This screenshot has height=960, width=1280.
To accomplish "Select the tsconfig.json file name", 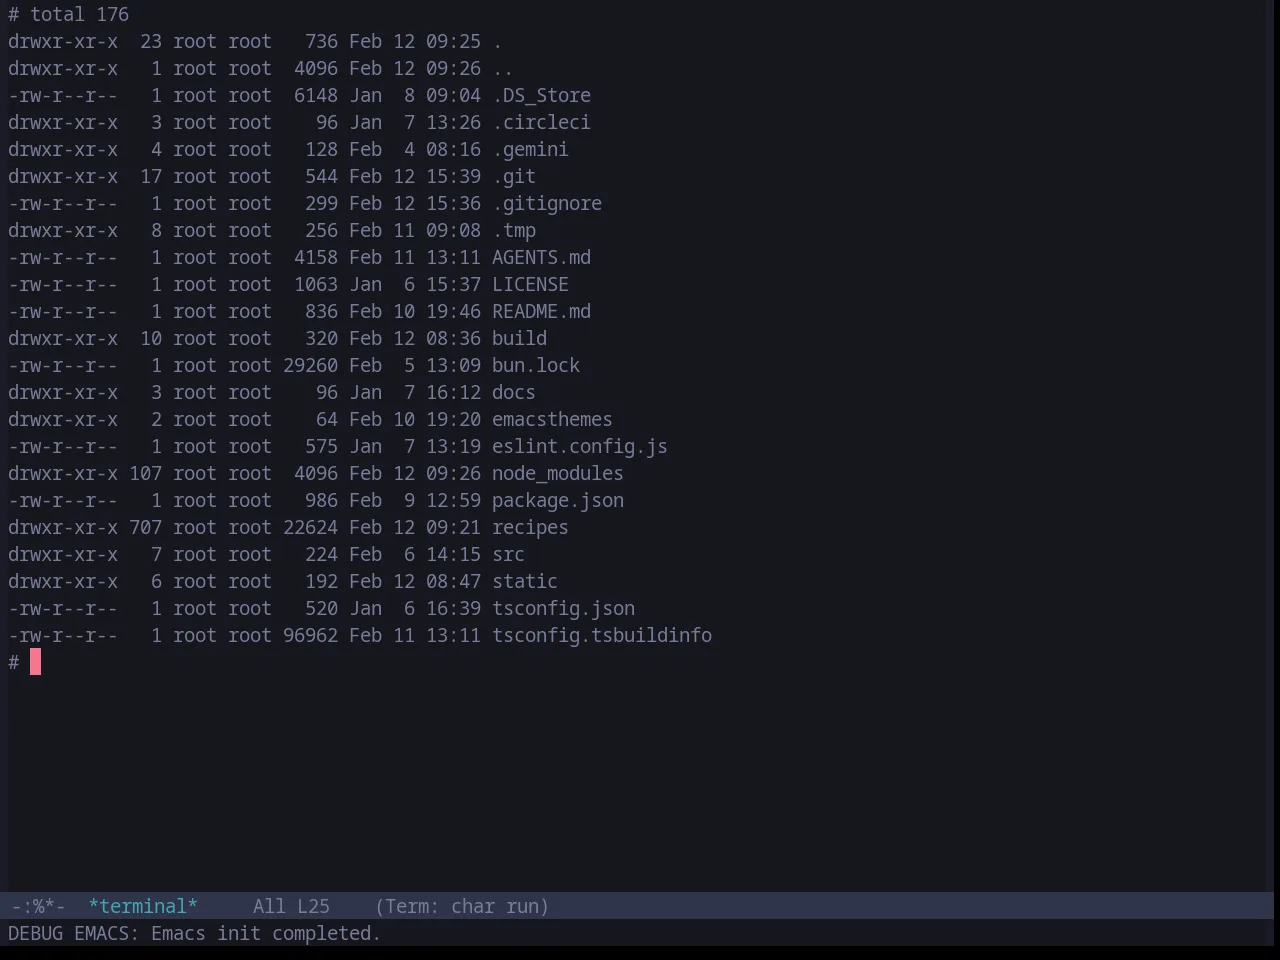I will (563, 608).
